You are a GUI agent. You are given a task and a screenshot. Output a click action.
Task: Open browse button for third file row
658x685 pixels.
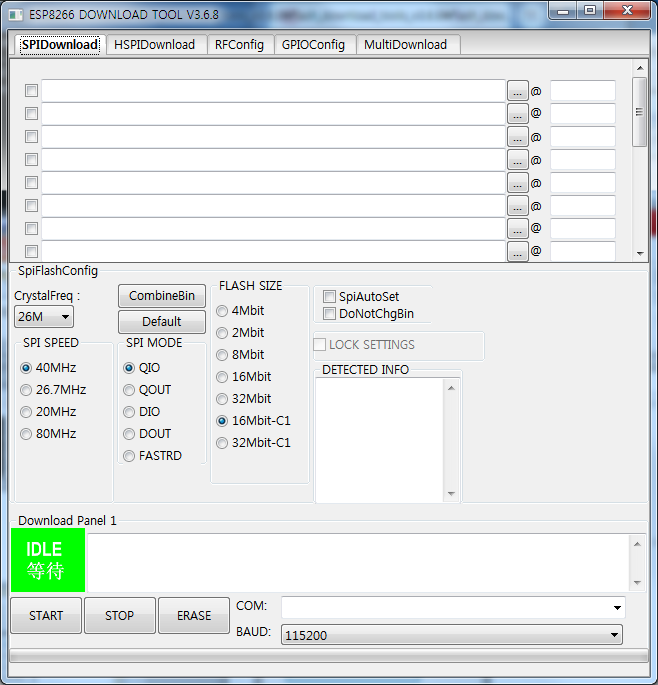click(518, 137)
